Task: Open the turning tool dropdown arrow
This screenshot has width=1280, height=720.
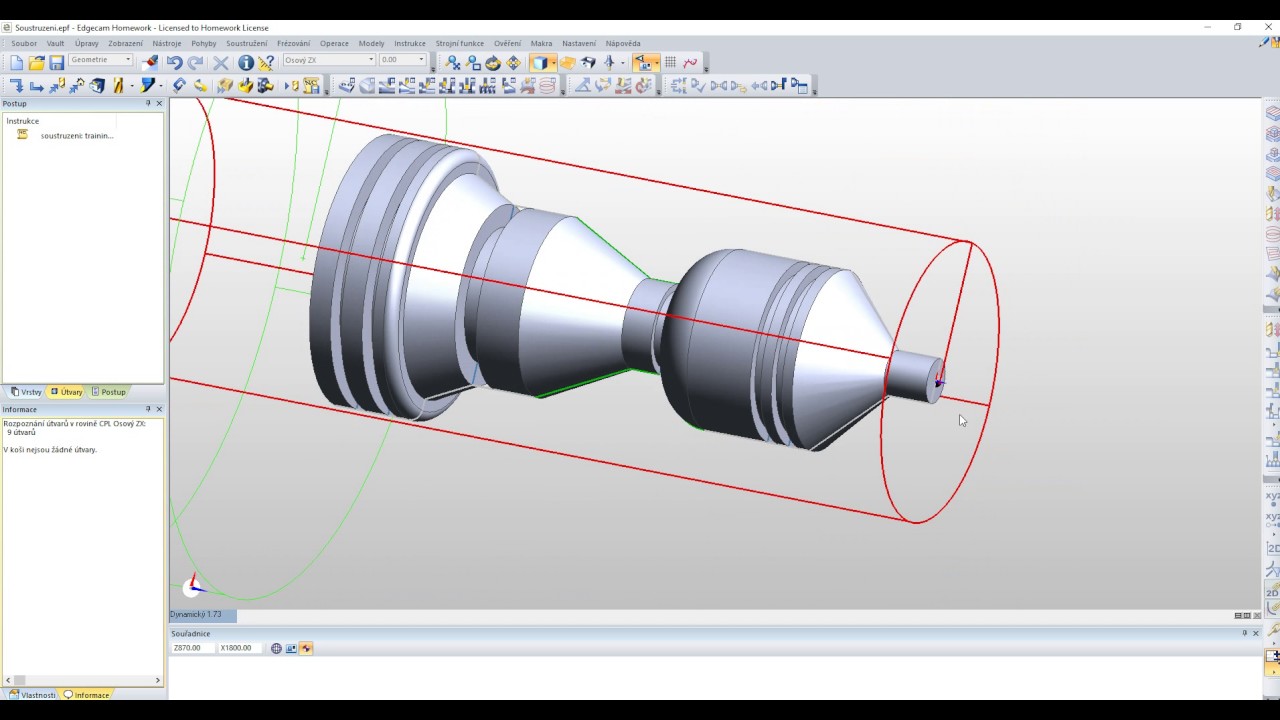Action: 161,86
